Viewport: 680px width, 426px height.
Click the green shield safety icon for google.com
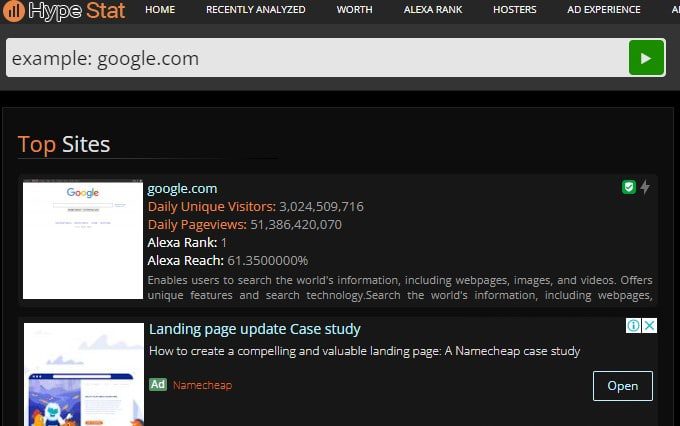coord(628,187)
